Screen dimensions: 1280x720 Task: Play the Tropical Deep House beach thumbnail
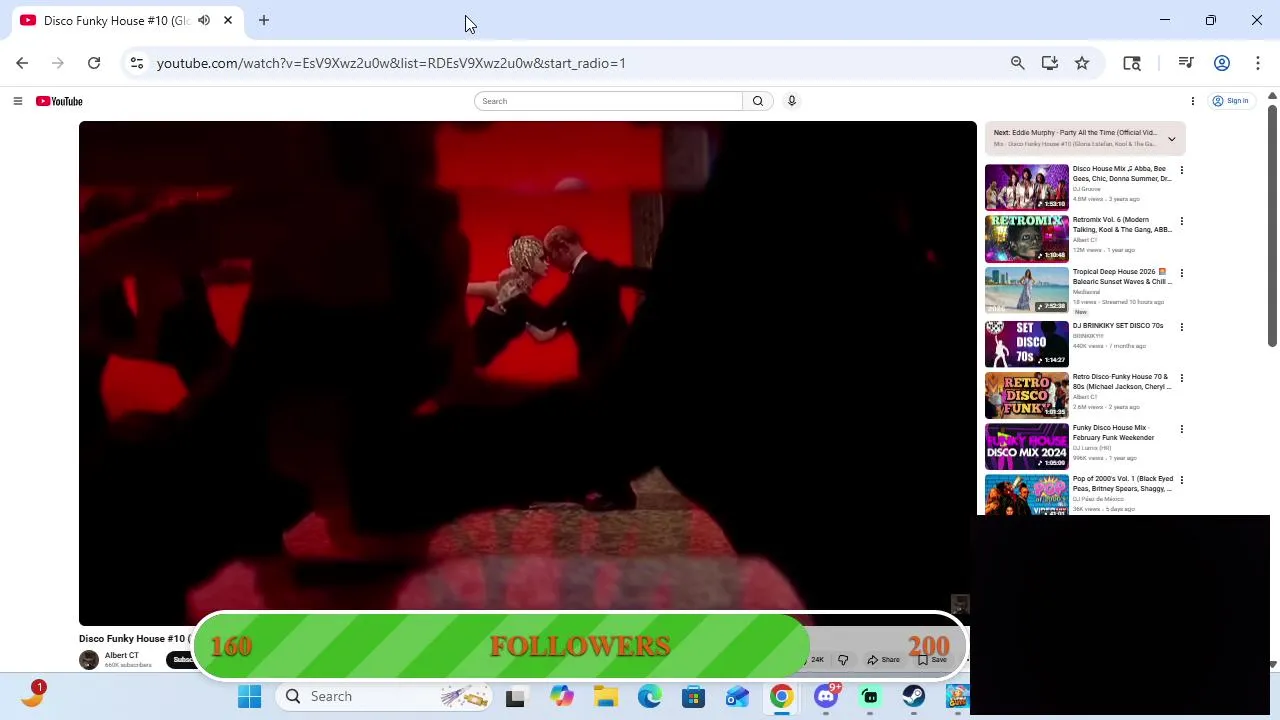pos(1026,290)
